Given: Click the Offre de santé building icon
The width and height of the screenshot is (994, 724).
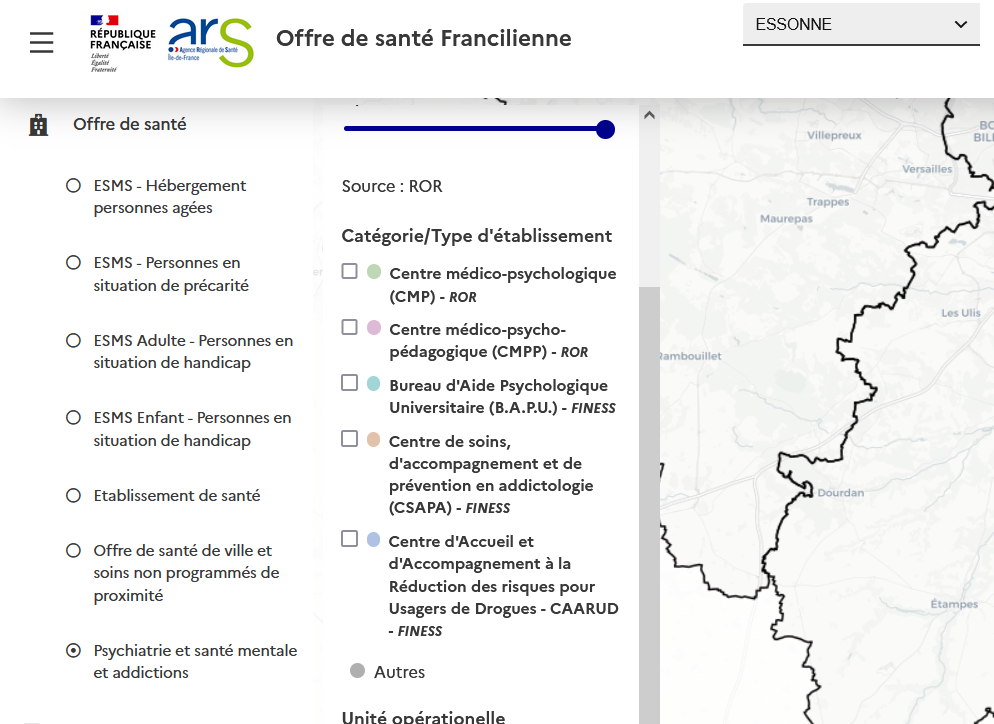Looking at the screenshot, I should point(39,125).
